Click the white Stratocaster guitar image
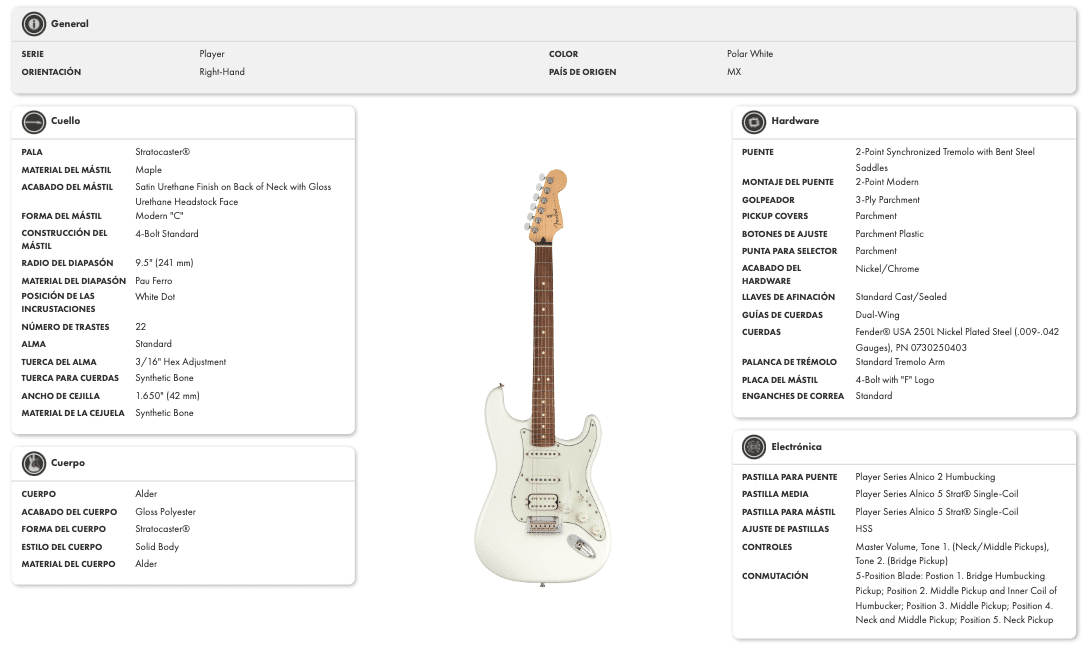 tap(542, 378)
